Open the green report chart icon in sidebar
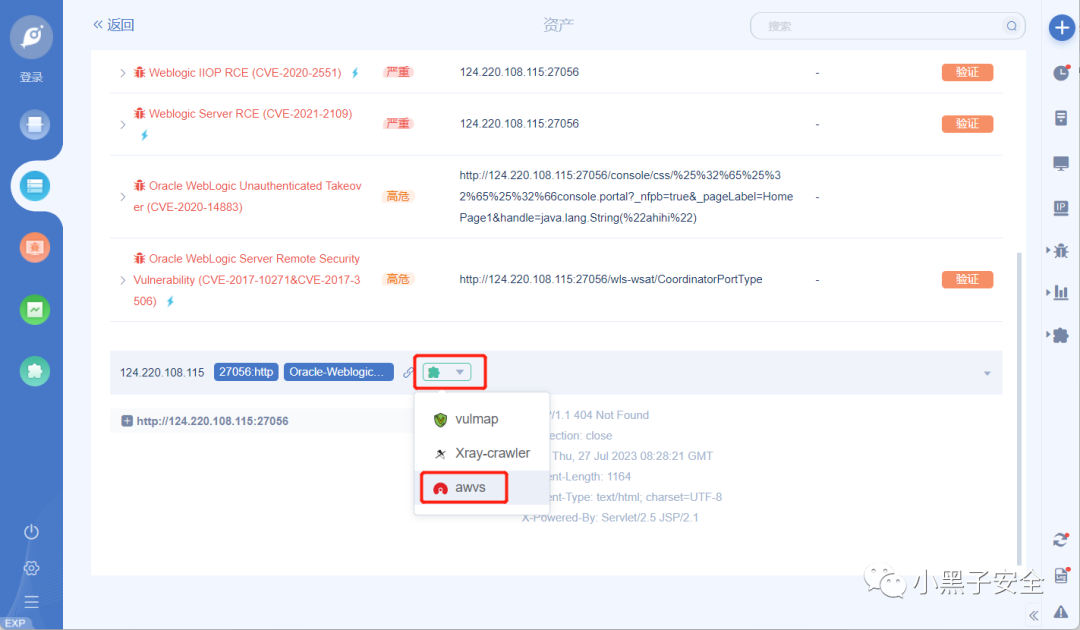This screenshot has width=1080, height=630. tap(34, 310)
